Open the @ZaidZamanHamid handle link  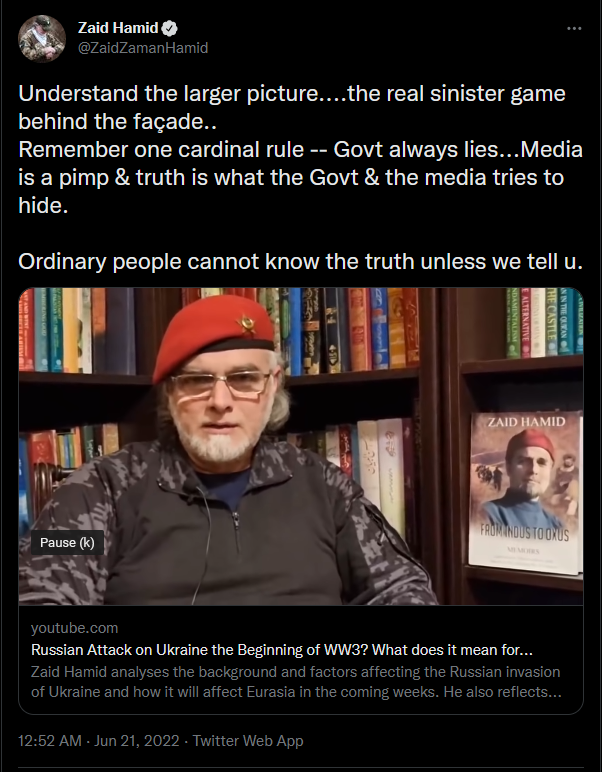point(143,48)
